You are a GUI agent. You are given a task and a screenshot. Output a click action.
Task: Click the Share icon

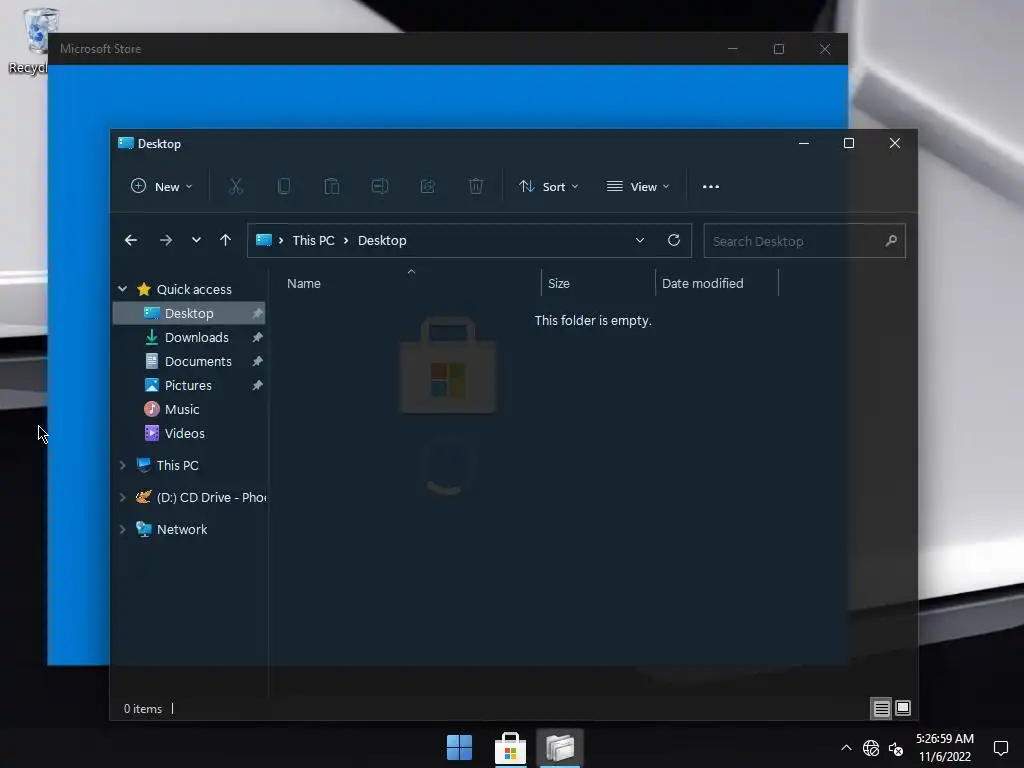coord(428,187)
